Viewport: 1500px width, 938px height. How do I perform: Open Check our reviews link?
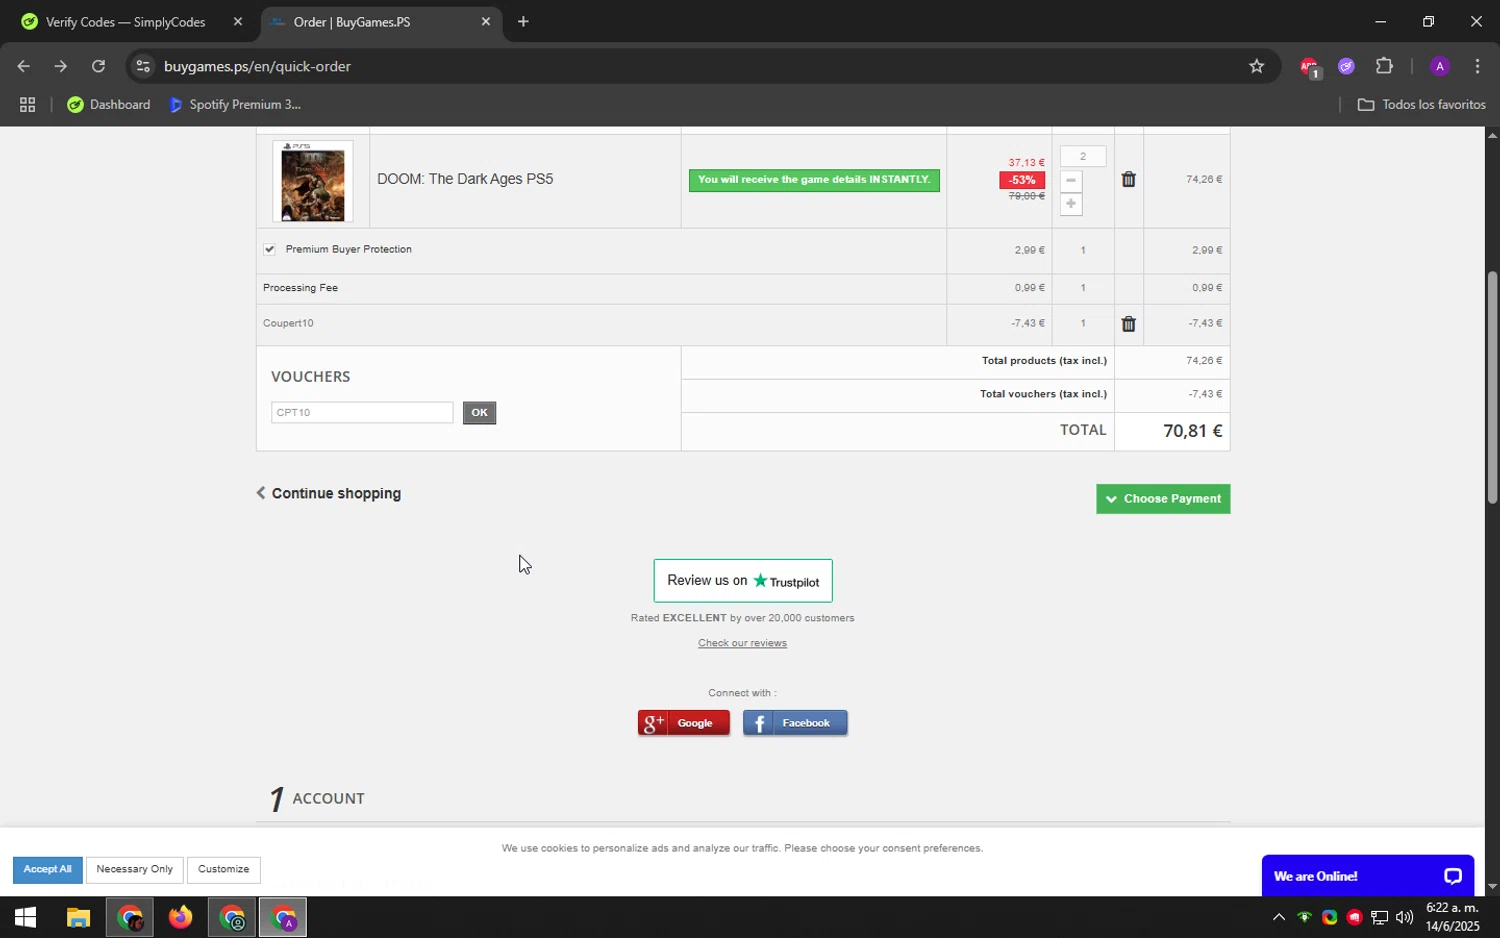tap(742, 643)
